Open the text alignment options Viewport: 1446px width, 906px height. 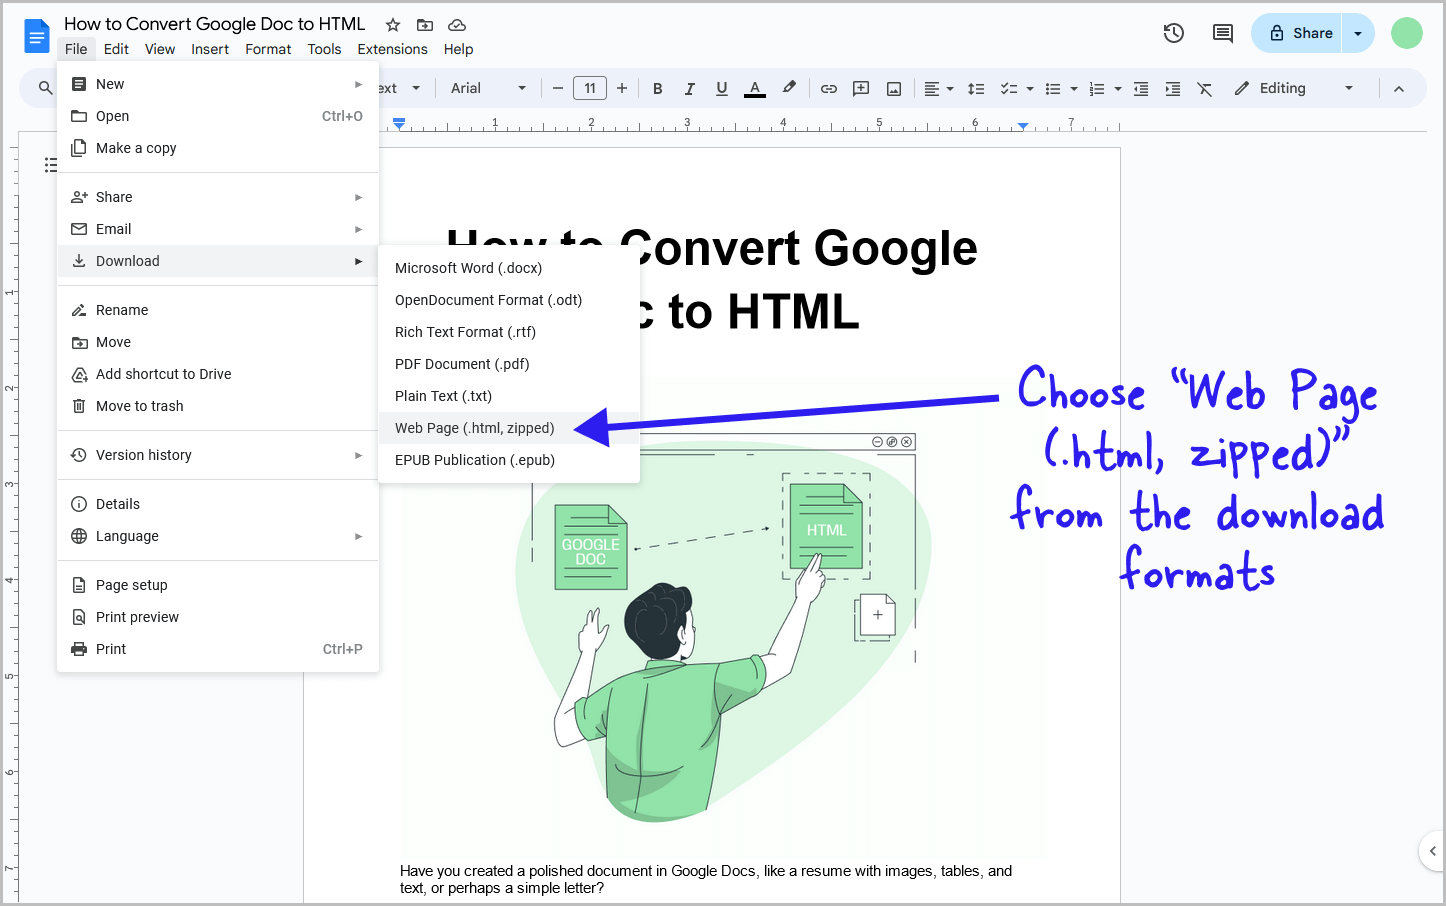[x=938, y=88]
